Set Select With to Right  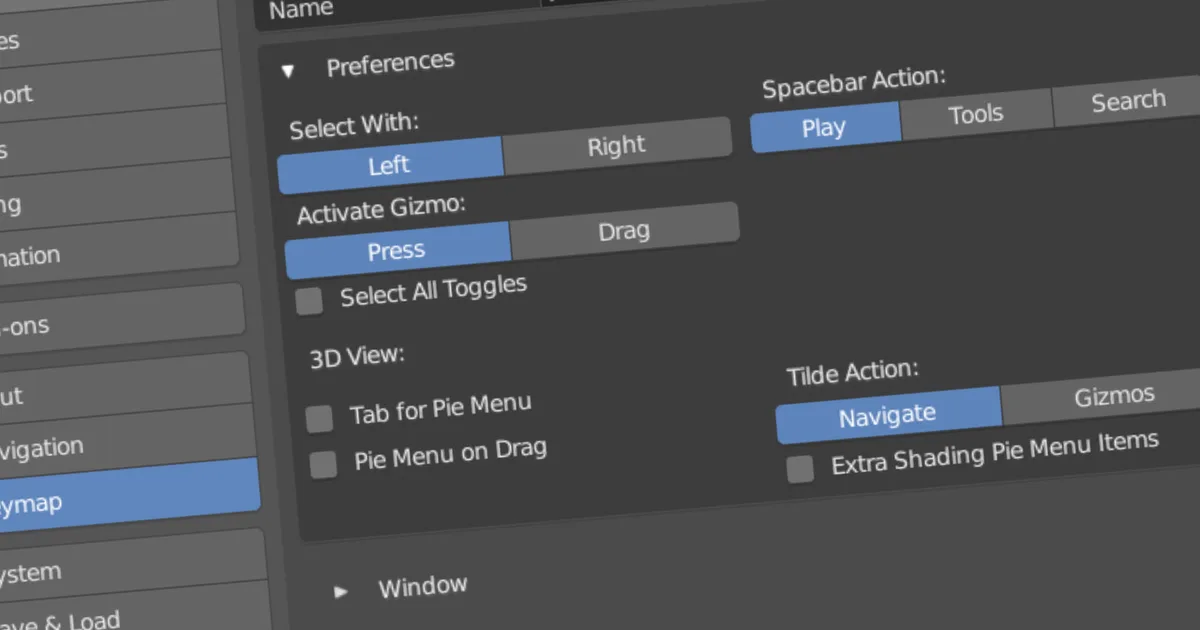[617, 147]
